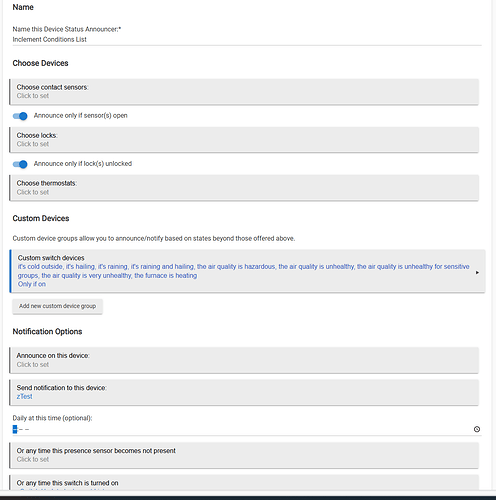The image size is (496, 500).
Task: Open Choose thermostats selector
Action: 244,188
